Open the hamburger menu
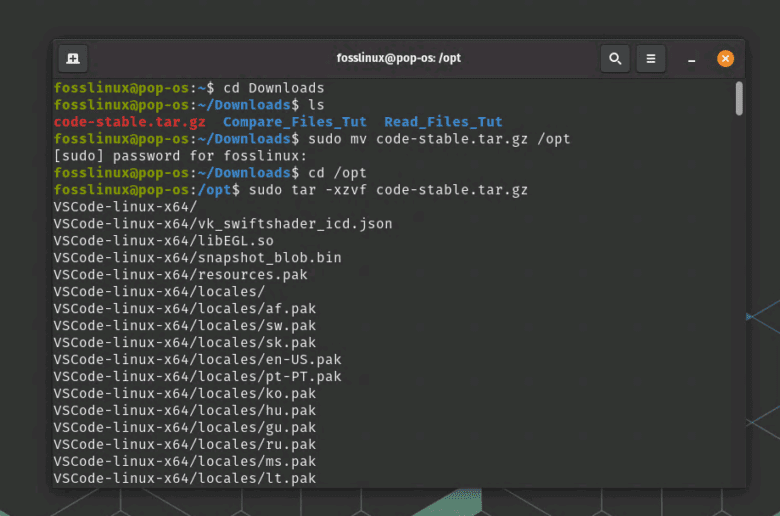The height and width of the screenshot is (516, 780). [x=650, y=59]
